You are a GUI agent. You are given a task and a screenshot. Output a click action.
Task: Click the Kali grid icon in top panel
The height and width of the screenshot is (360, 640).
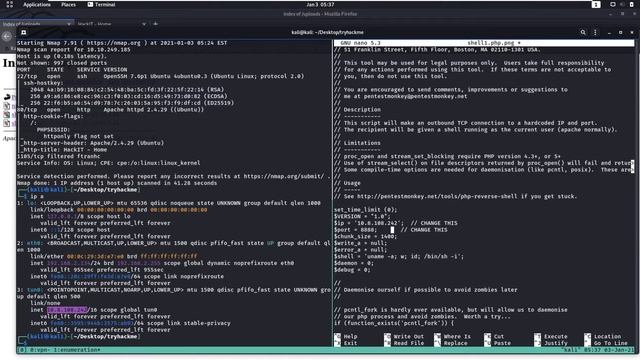9,4
